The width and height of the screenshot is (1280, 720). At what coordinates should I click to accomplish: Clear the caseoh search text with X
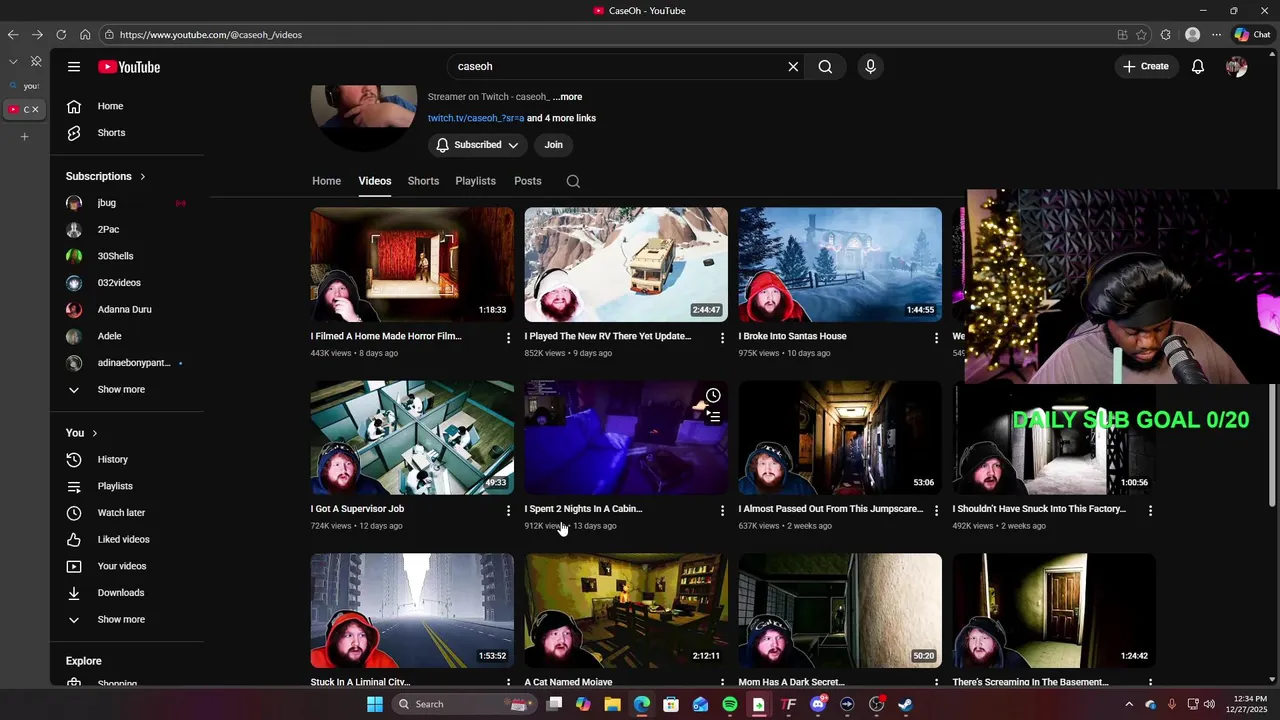[793, 67]
